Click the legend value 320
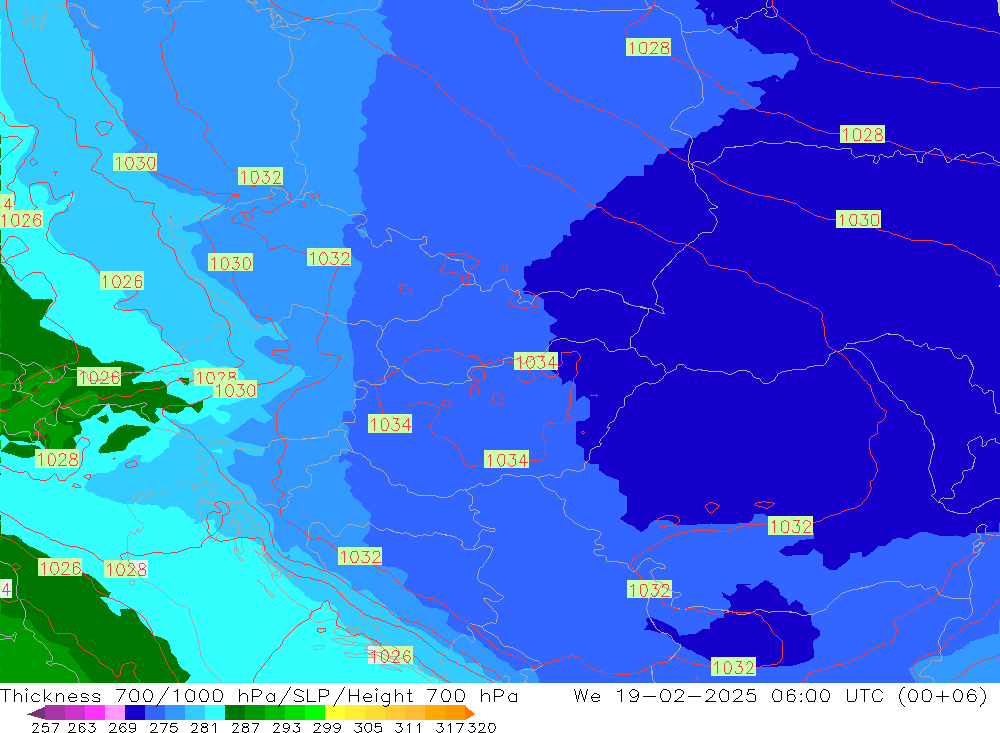Image resolution: width=1000 pixels, height=733 pixels. (x=482, y=727)
